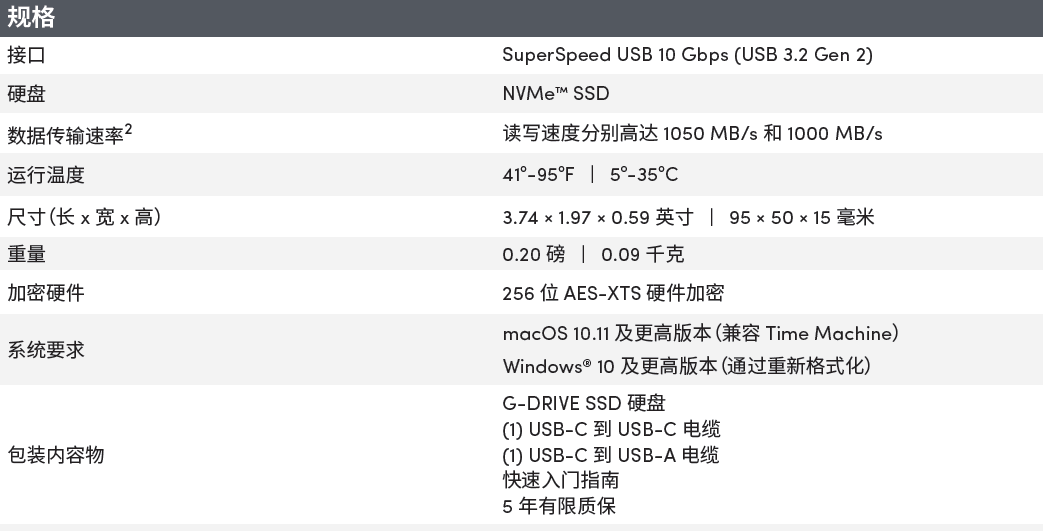
Task: Click the 加密硬件 label
Action: click(x=46, y=293)
